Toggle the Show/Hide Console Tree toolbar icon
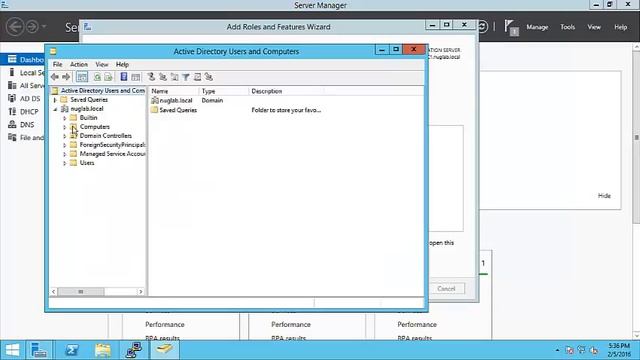This screenshot has height=360, width=640. 82,77
